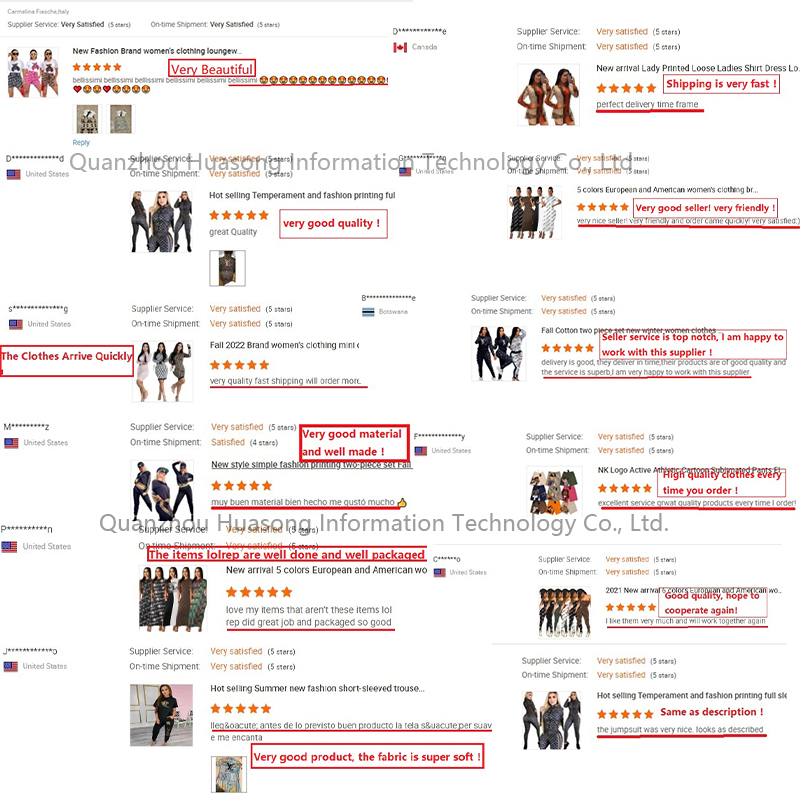Click United States flag beside s**************g
Image resolution: width=800 pixels, height=800 pixels.
click(x=16, y=324)
